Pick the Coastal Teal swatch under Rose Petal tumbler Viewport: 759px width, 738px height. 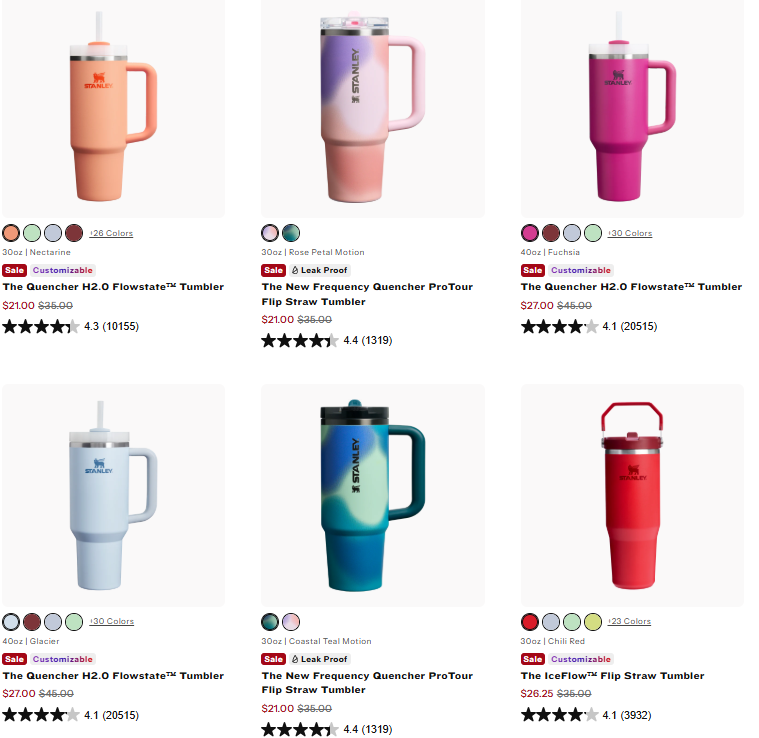pos(291,233)
